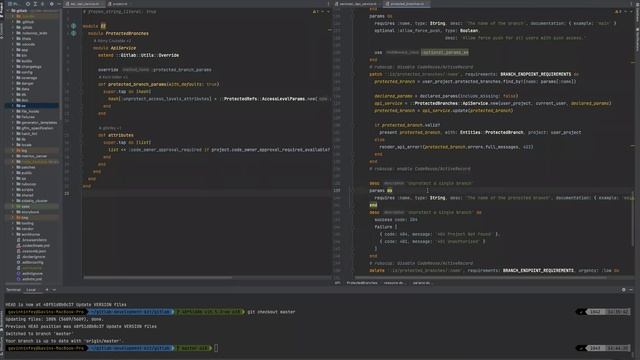The image size is (640, 360).
Task: Click 'git checkout master' command in terminal
Action: [271, 312]
